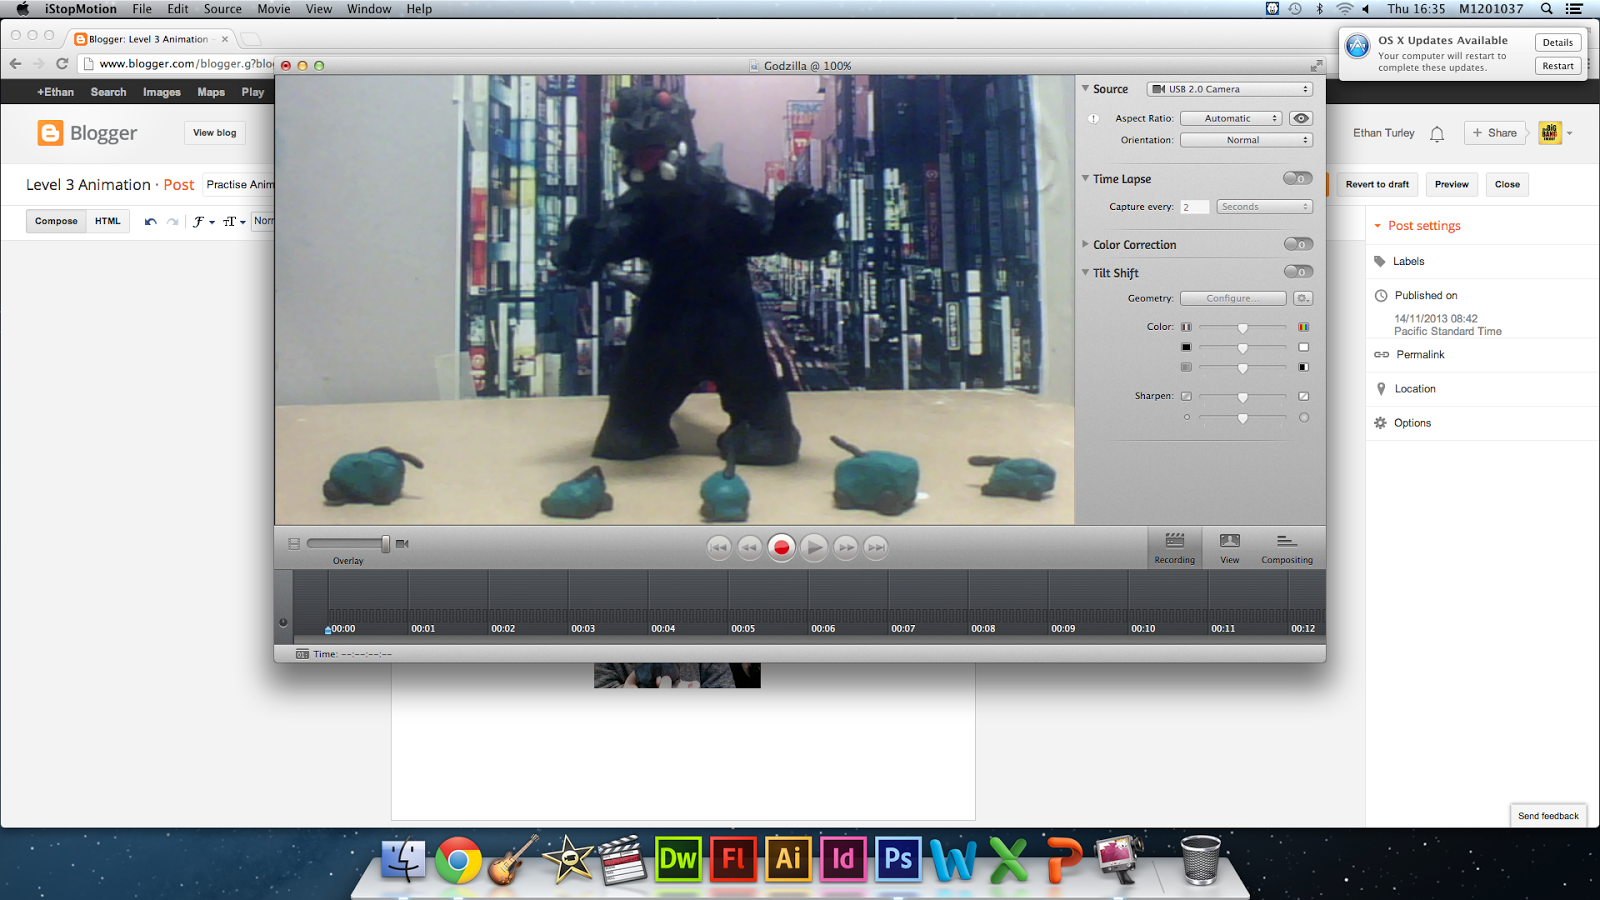Click Revert to draft in Blogger
Viewport: 1600px width, 900px height.
(1377, 184)
